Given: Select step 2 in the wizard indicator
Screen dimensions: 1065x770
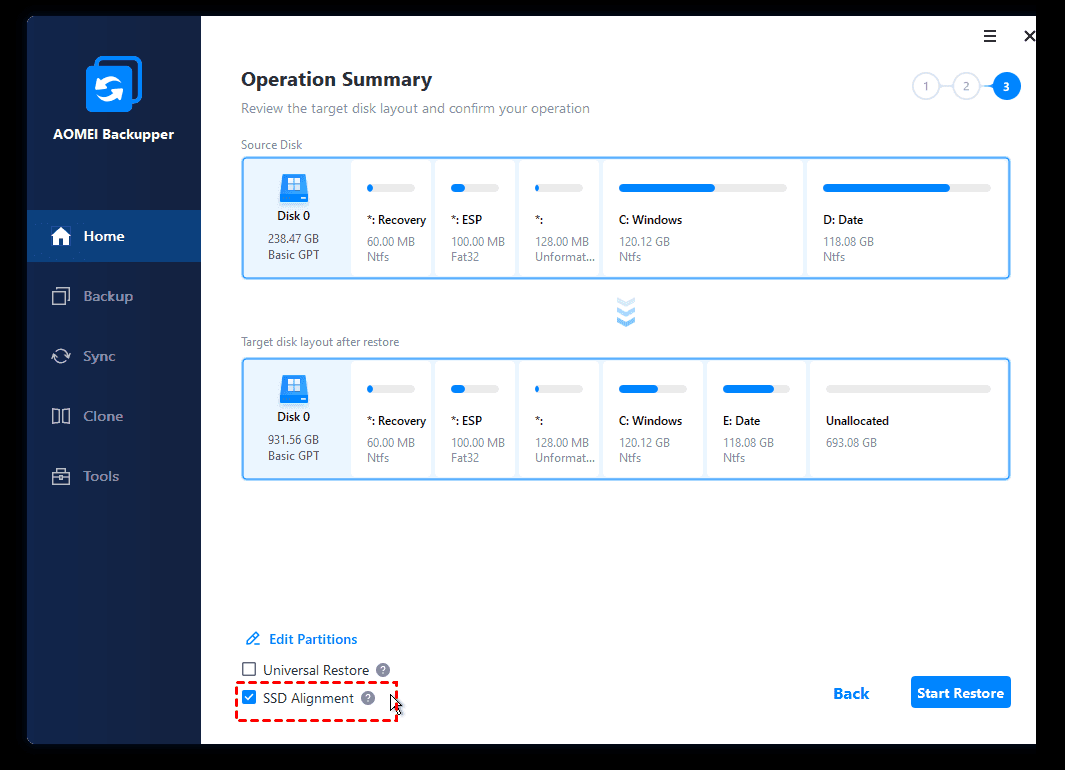Looking at the screenshot, I should click(x=966, y=87).
